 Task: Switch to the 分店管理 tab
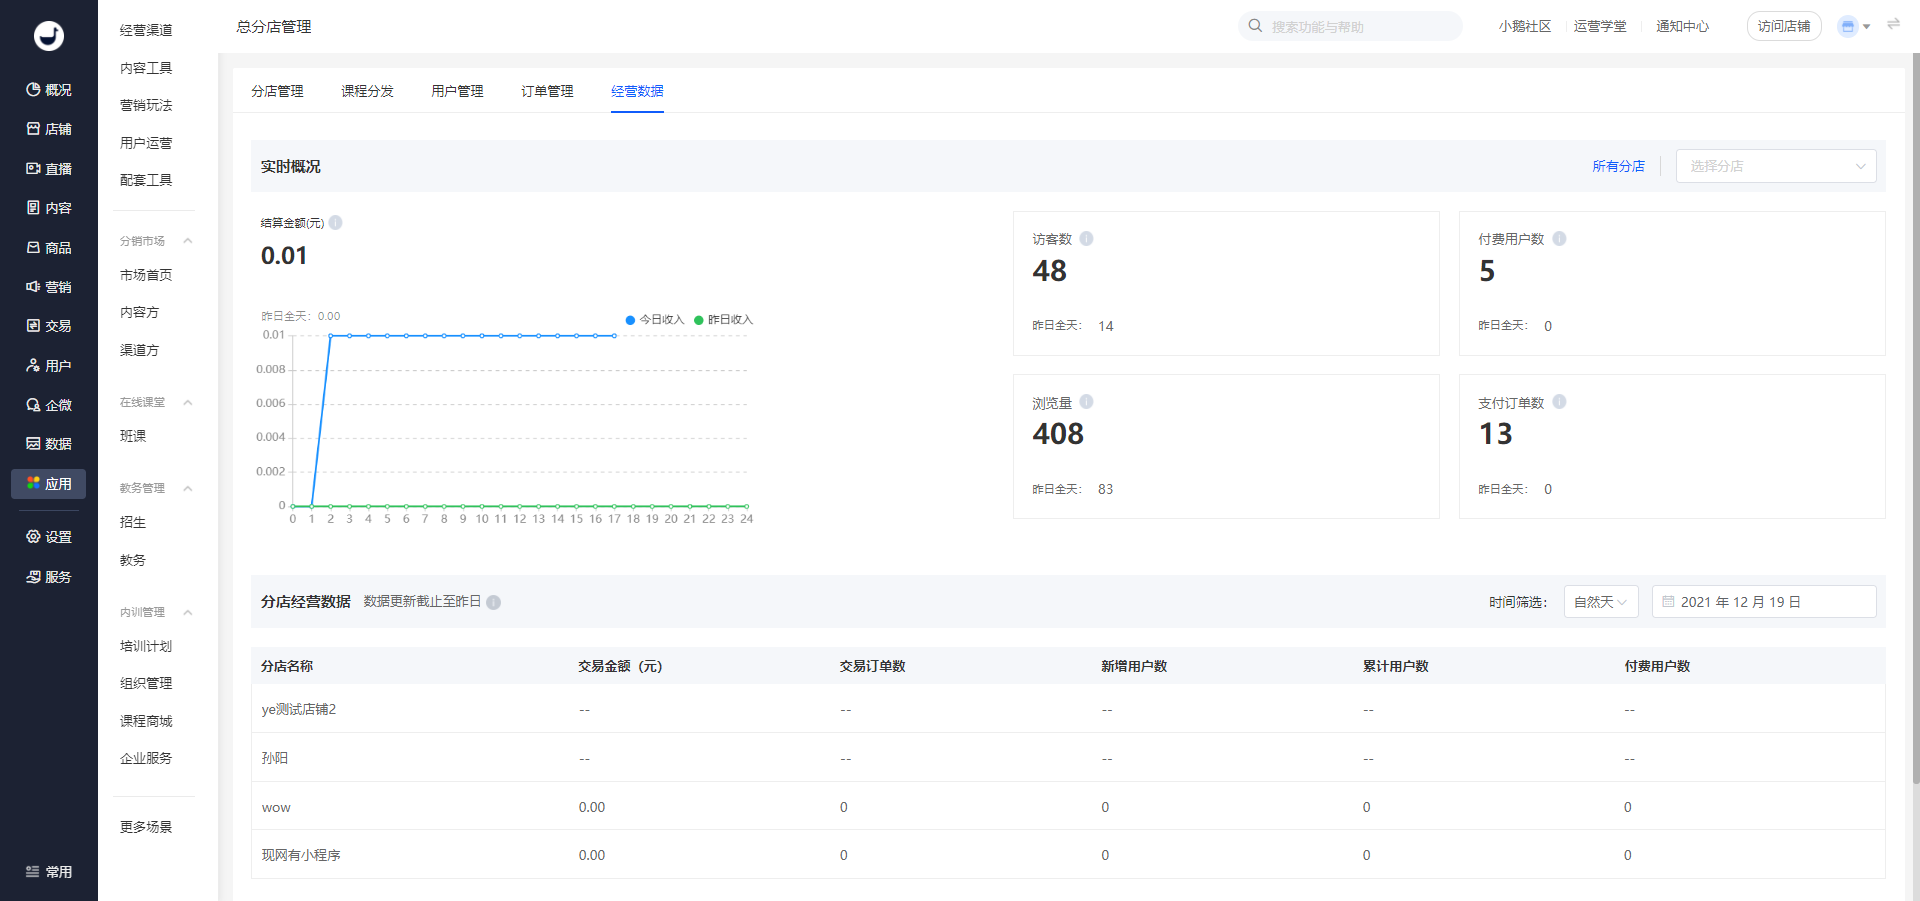coord(277,91)
